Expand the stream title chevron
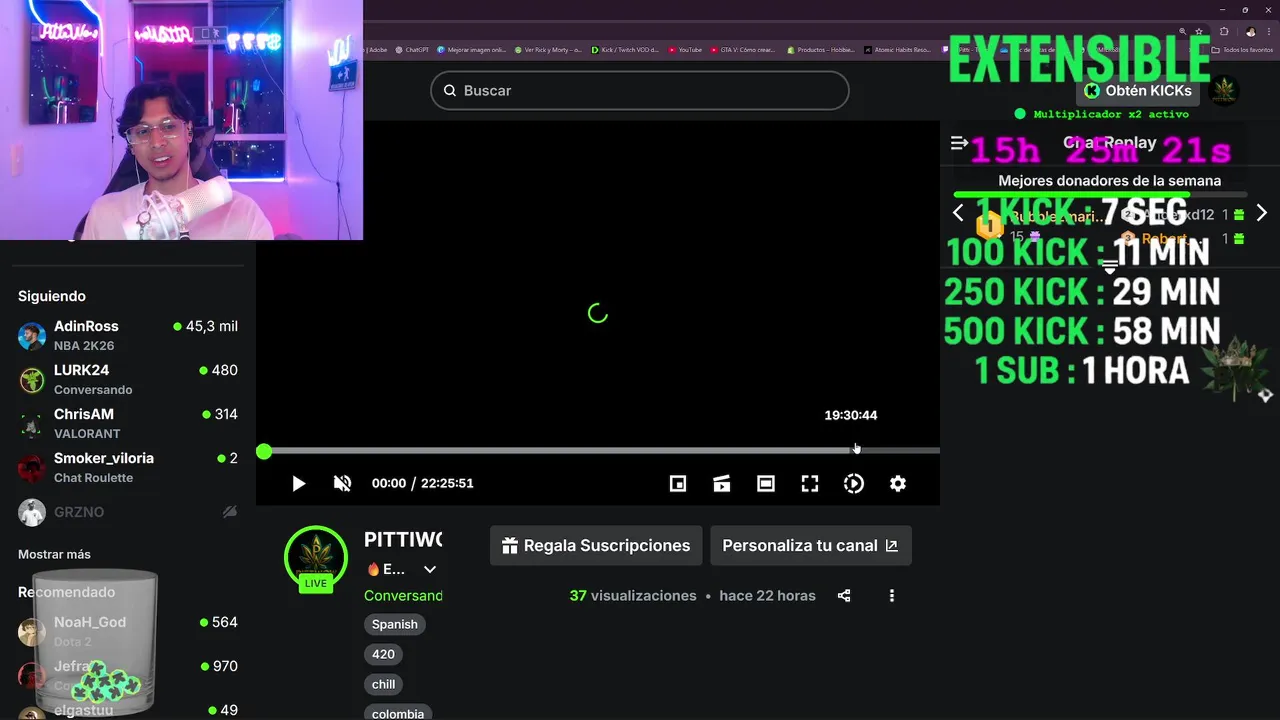Image resolution: width=1280 pixels, height=720 pixels. tap(430, 570)
